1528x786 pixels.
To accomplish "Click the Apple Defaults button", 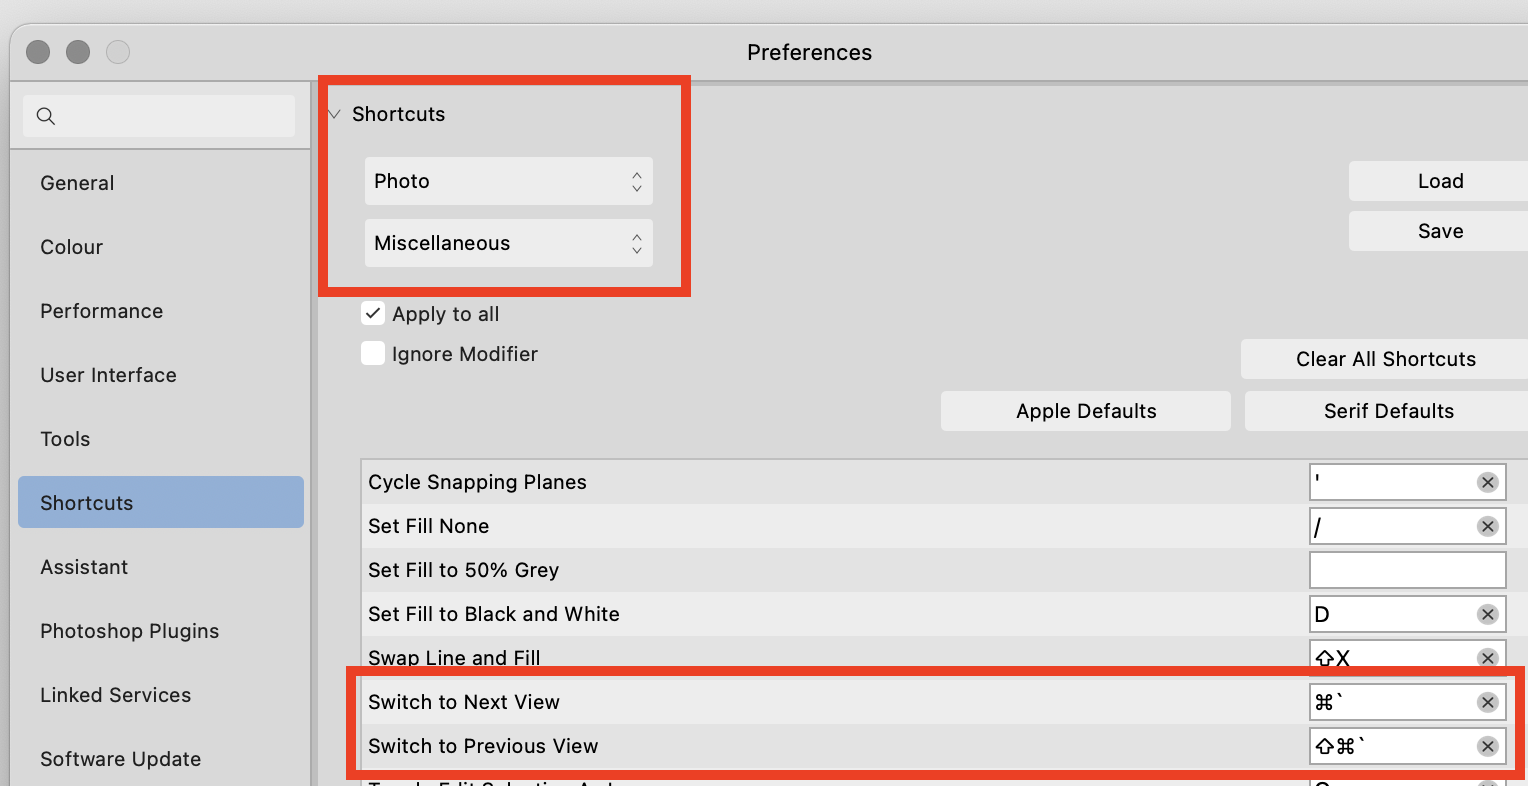I will click(1085, 411).
